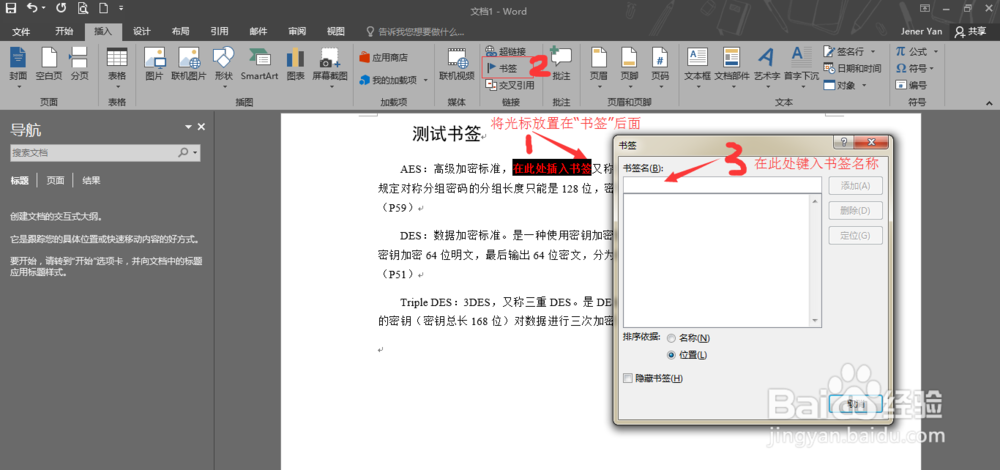Open the search options dropdown in navigation pane
Image resolution: width=1000 pixels, height=470 pixels.
click(195, 152)
